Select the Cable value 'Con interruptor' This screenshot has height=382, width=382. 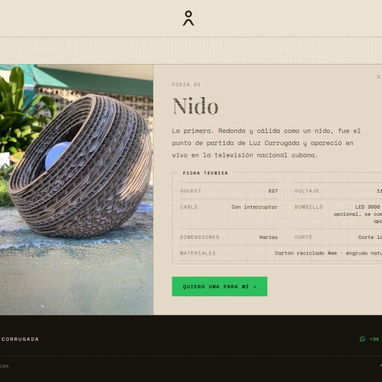[x=255, y=207]
